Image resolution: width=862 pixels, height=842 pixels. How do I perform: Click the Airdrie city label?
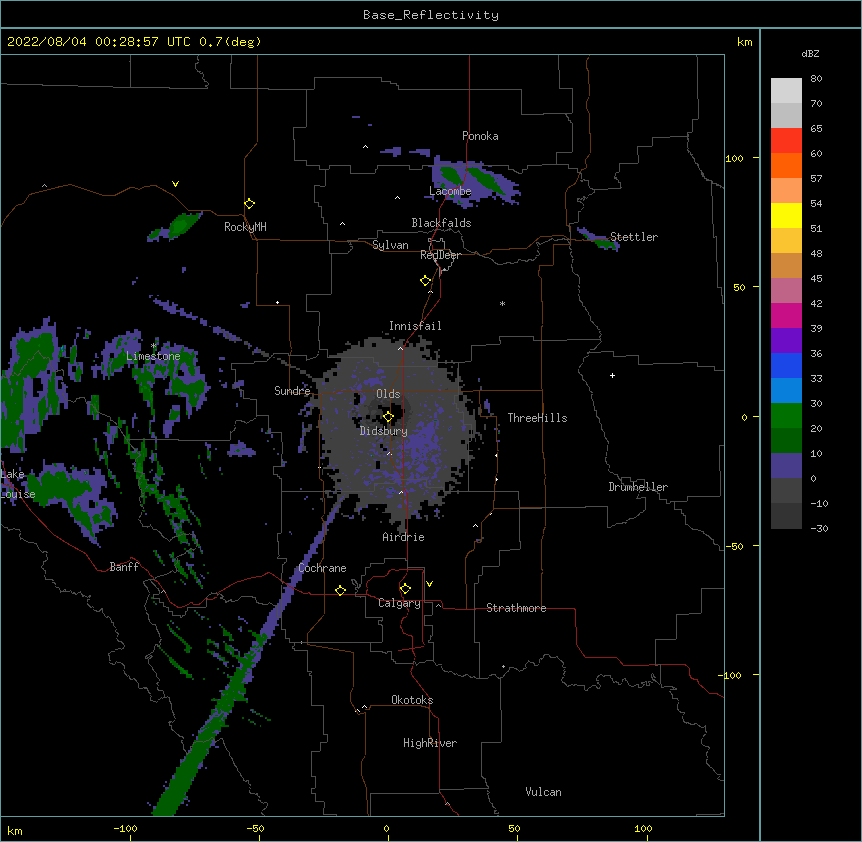click(403, 537)
